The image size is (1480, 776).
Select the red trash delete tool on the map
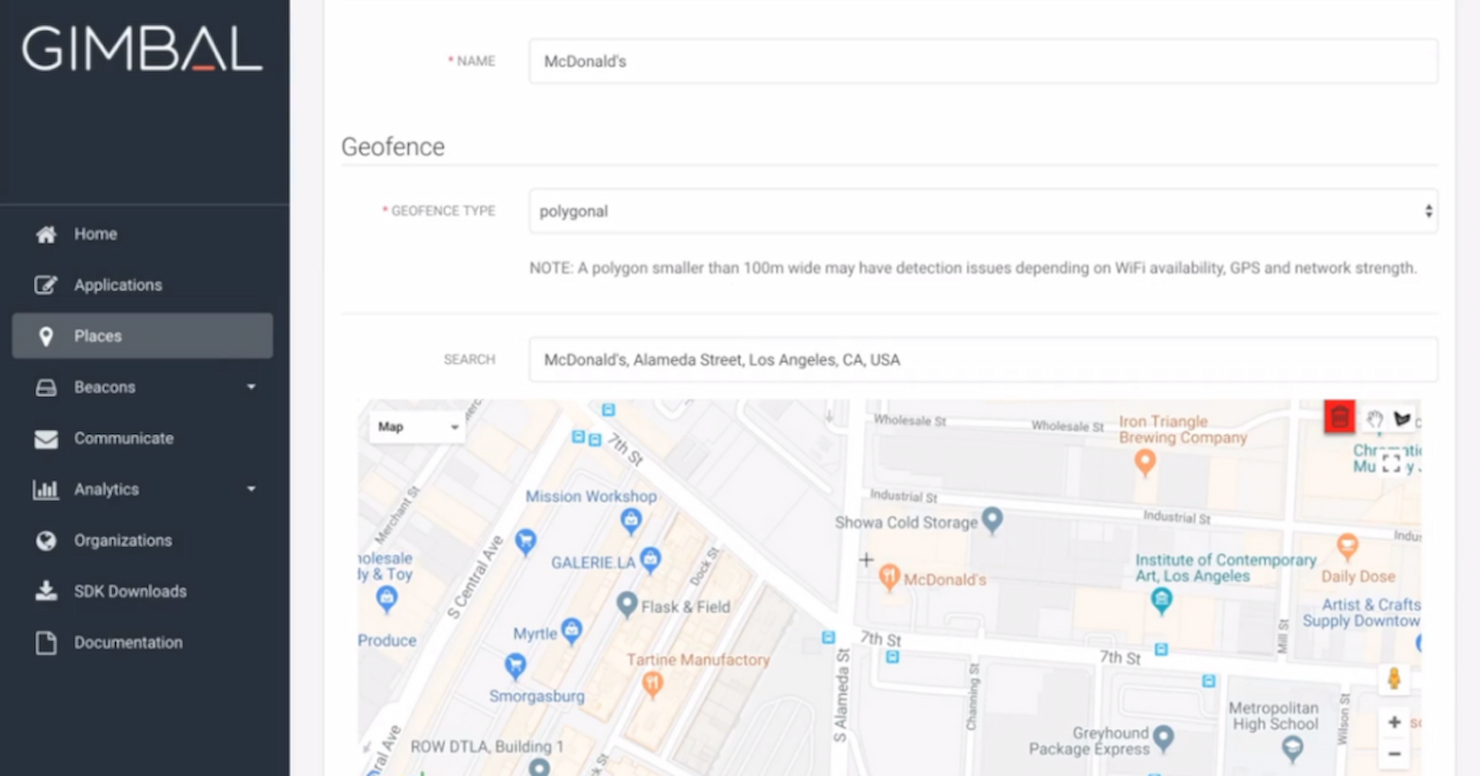pos(1338,418)
